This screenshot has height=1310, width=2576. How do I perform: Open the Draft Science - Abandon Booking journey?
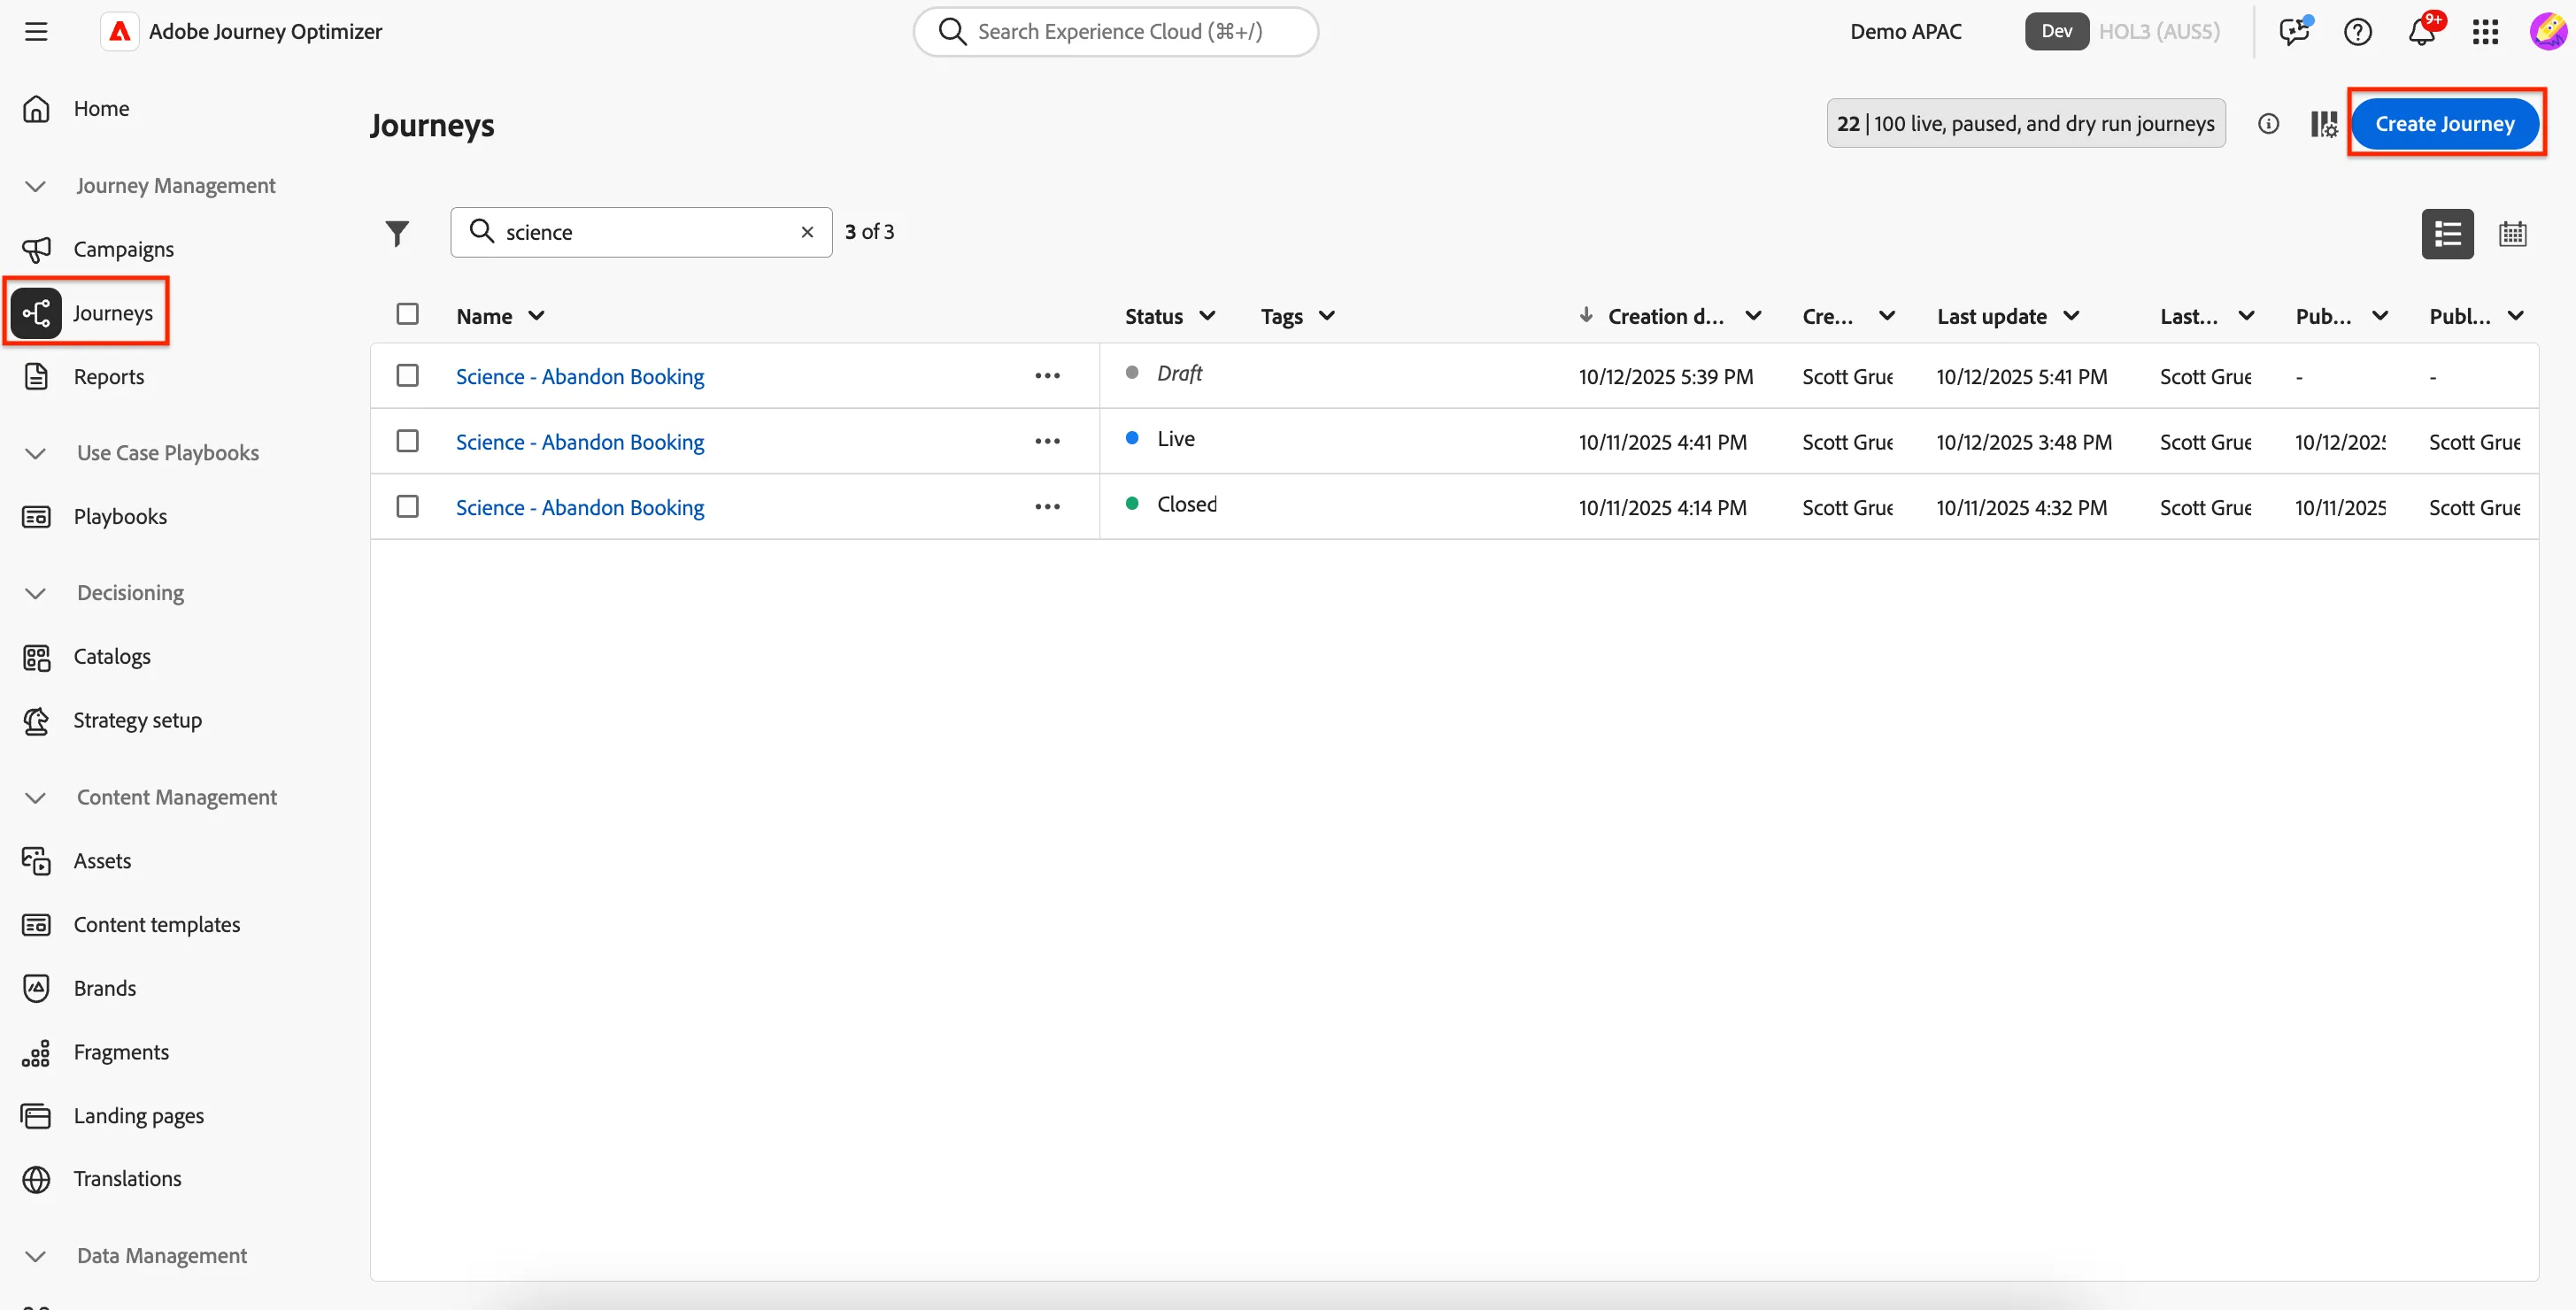click(x=580, y=377)
